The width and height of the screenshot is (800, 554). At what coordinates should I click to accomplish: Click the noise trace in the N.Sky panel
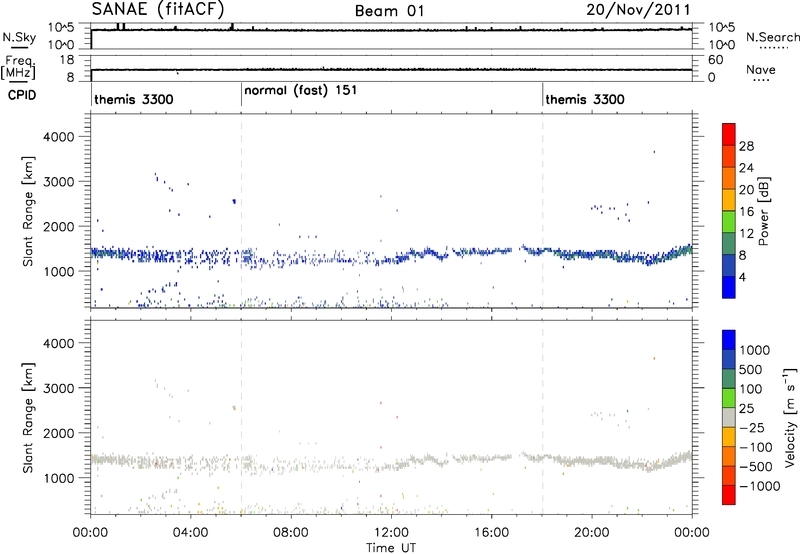[391, 30]
